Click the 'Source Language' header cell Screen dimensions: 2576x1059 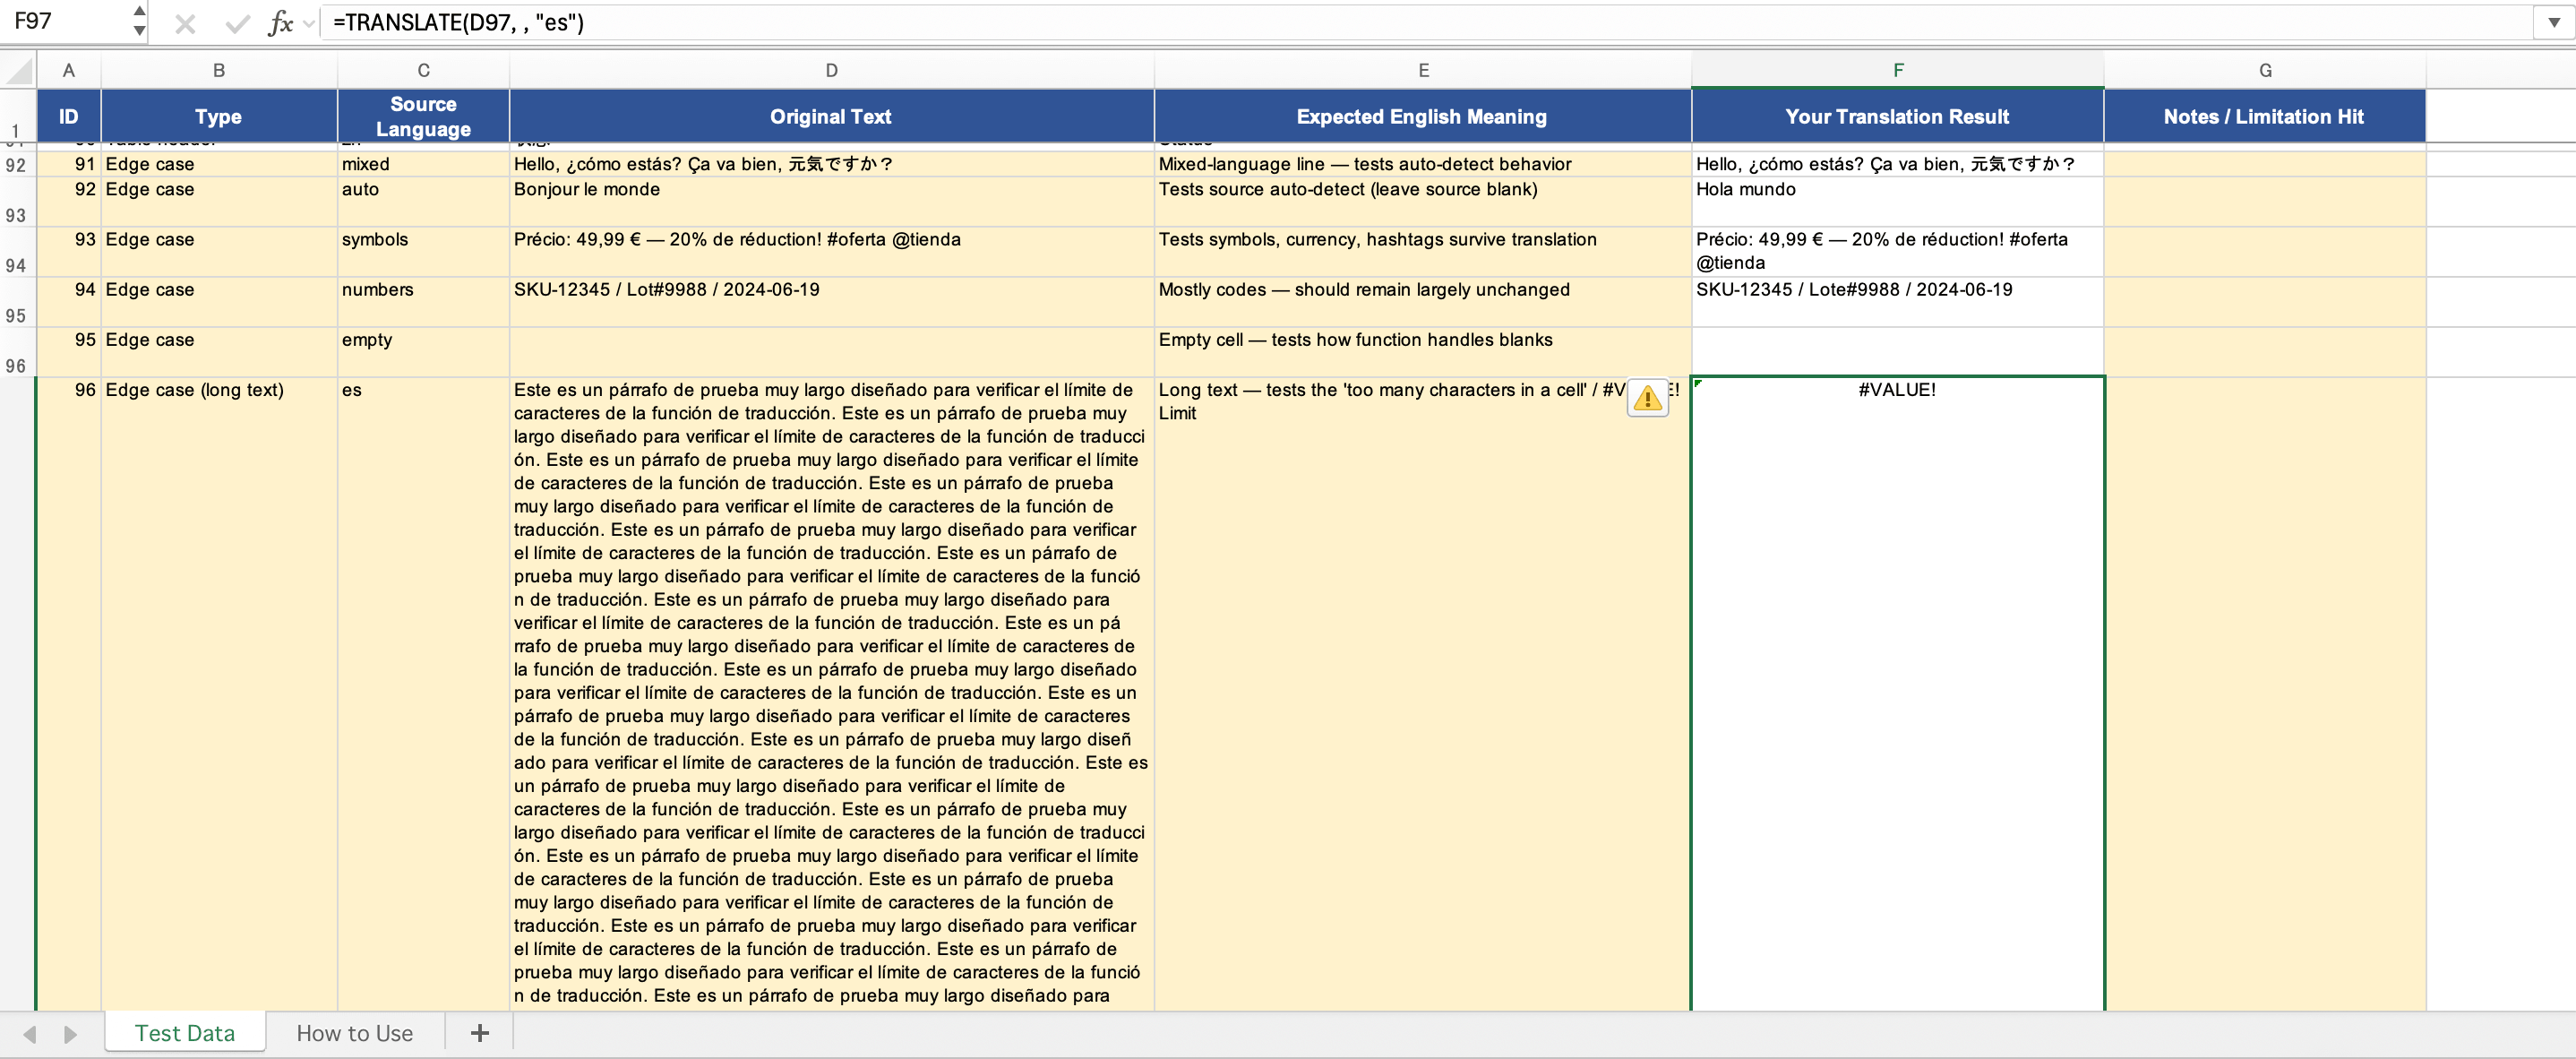pyautogui.click(x=423, y=116)
